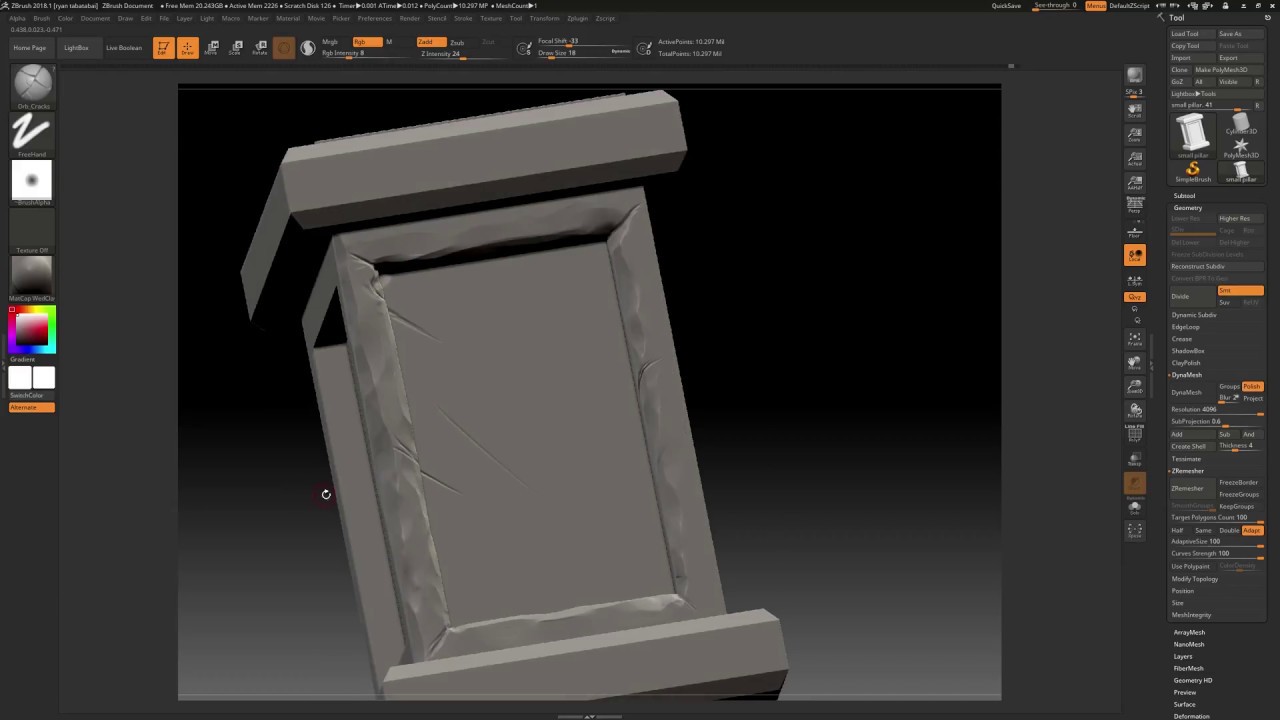
Task: Toggle the Transp transparency icon
Action: [1134, 459]
